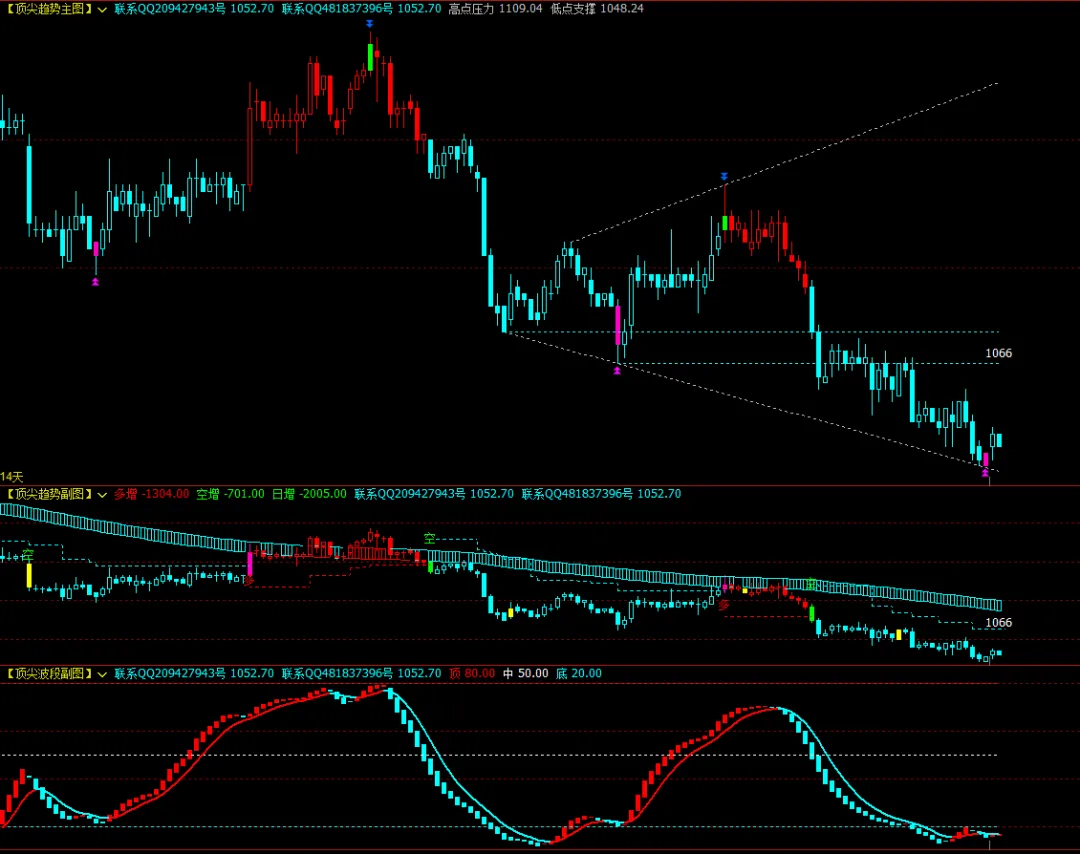Viewport: 1080px width, 854px height.
Task: Click the 顶 80.00 level label
Action: coord(472,674)
